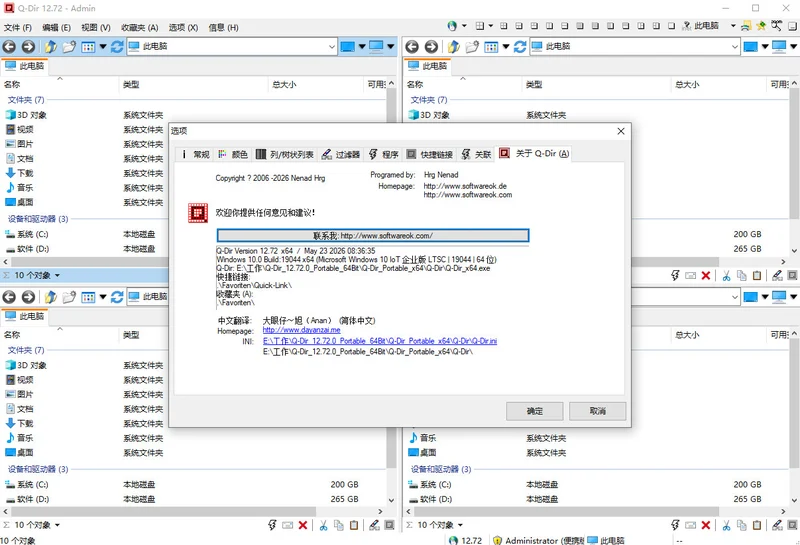Open the 编辑 (E) menu

pyautogui.click(x=56, y=28)
